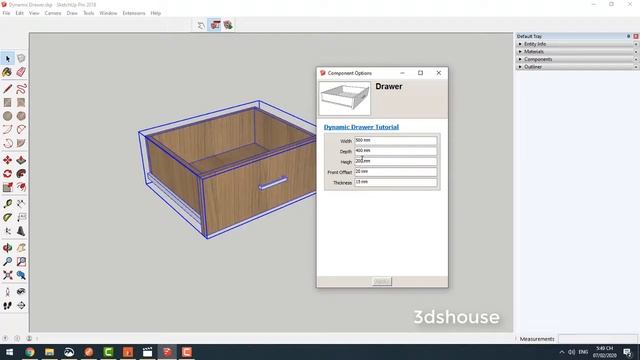Pick the Pie tool
The height and width of the screenshot is (360, 640).
[21, 143]
